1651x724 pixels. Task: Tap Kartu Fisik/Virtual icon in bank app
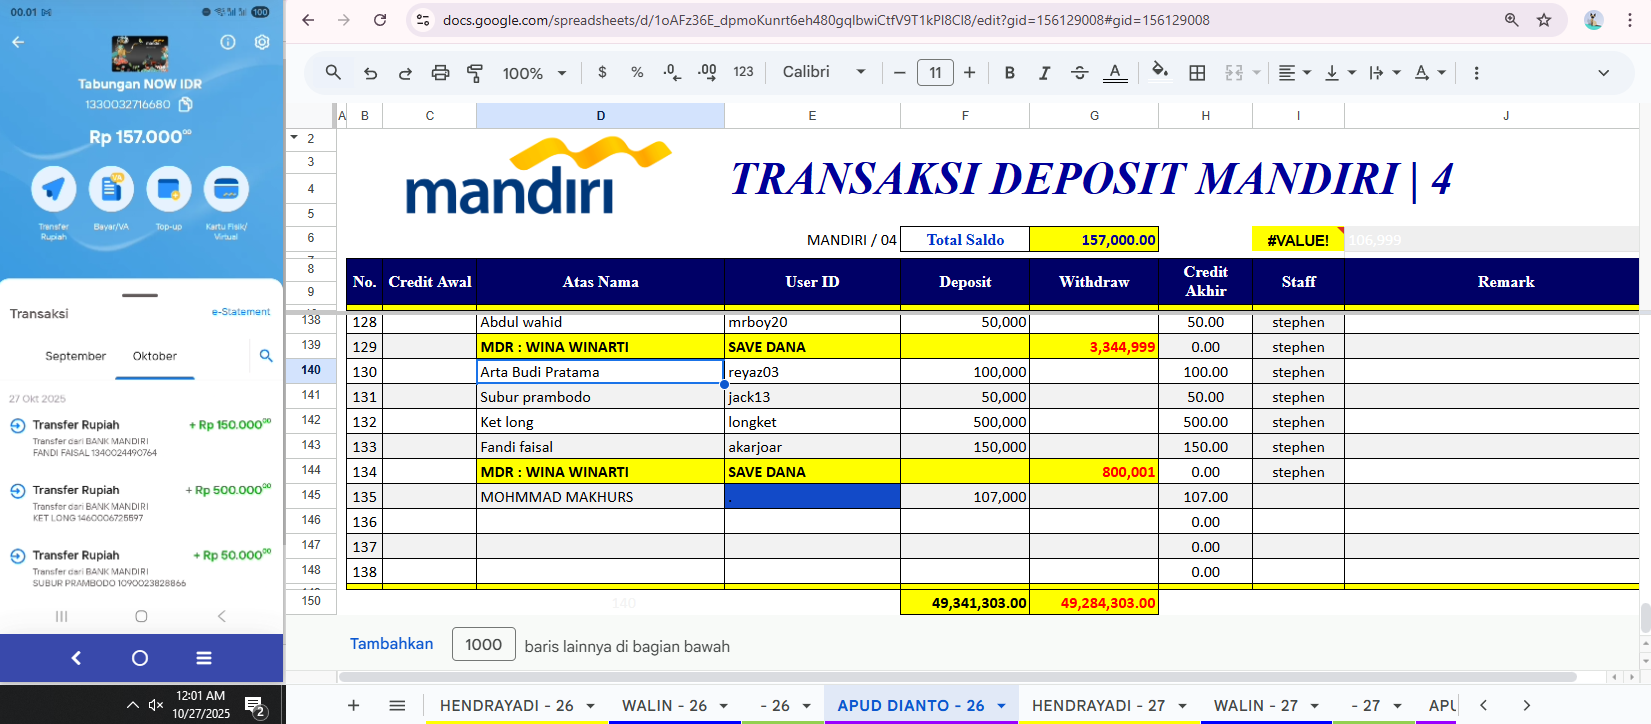[x=227, y=189]
